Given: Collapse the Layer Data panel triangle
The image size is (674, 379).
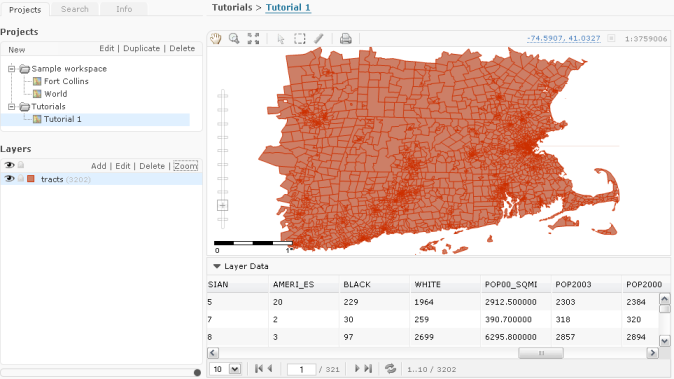Looking at the screenshot, I should click(217, 266).
